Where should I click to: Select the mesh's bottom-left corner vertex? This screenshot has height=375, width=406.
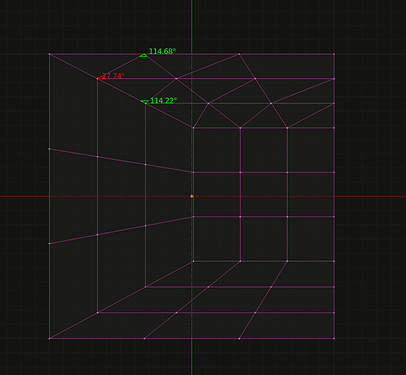[49, 339]
